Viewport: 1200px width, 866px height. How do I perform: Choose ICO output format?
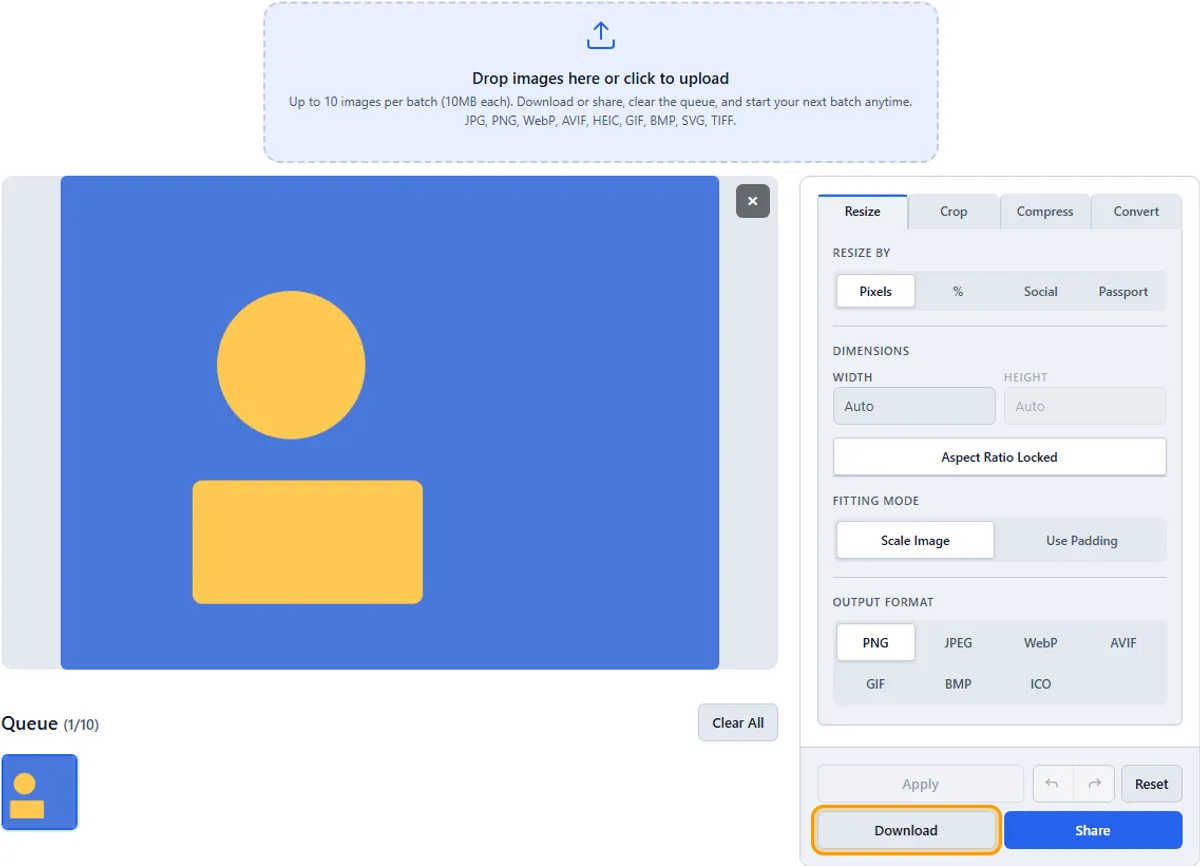[x=1040, y=684]
